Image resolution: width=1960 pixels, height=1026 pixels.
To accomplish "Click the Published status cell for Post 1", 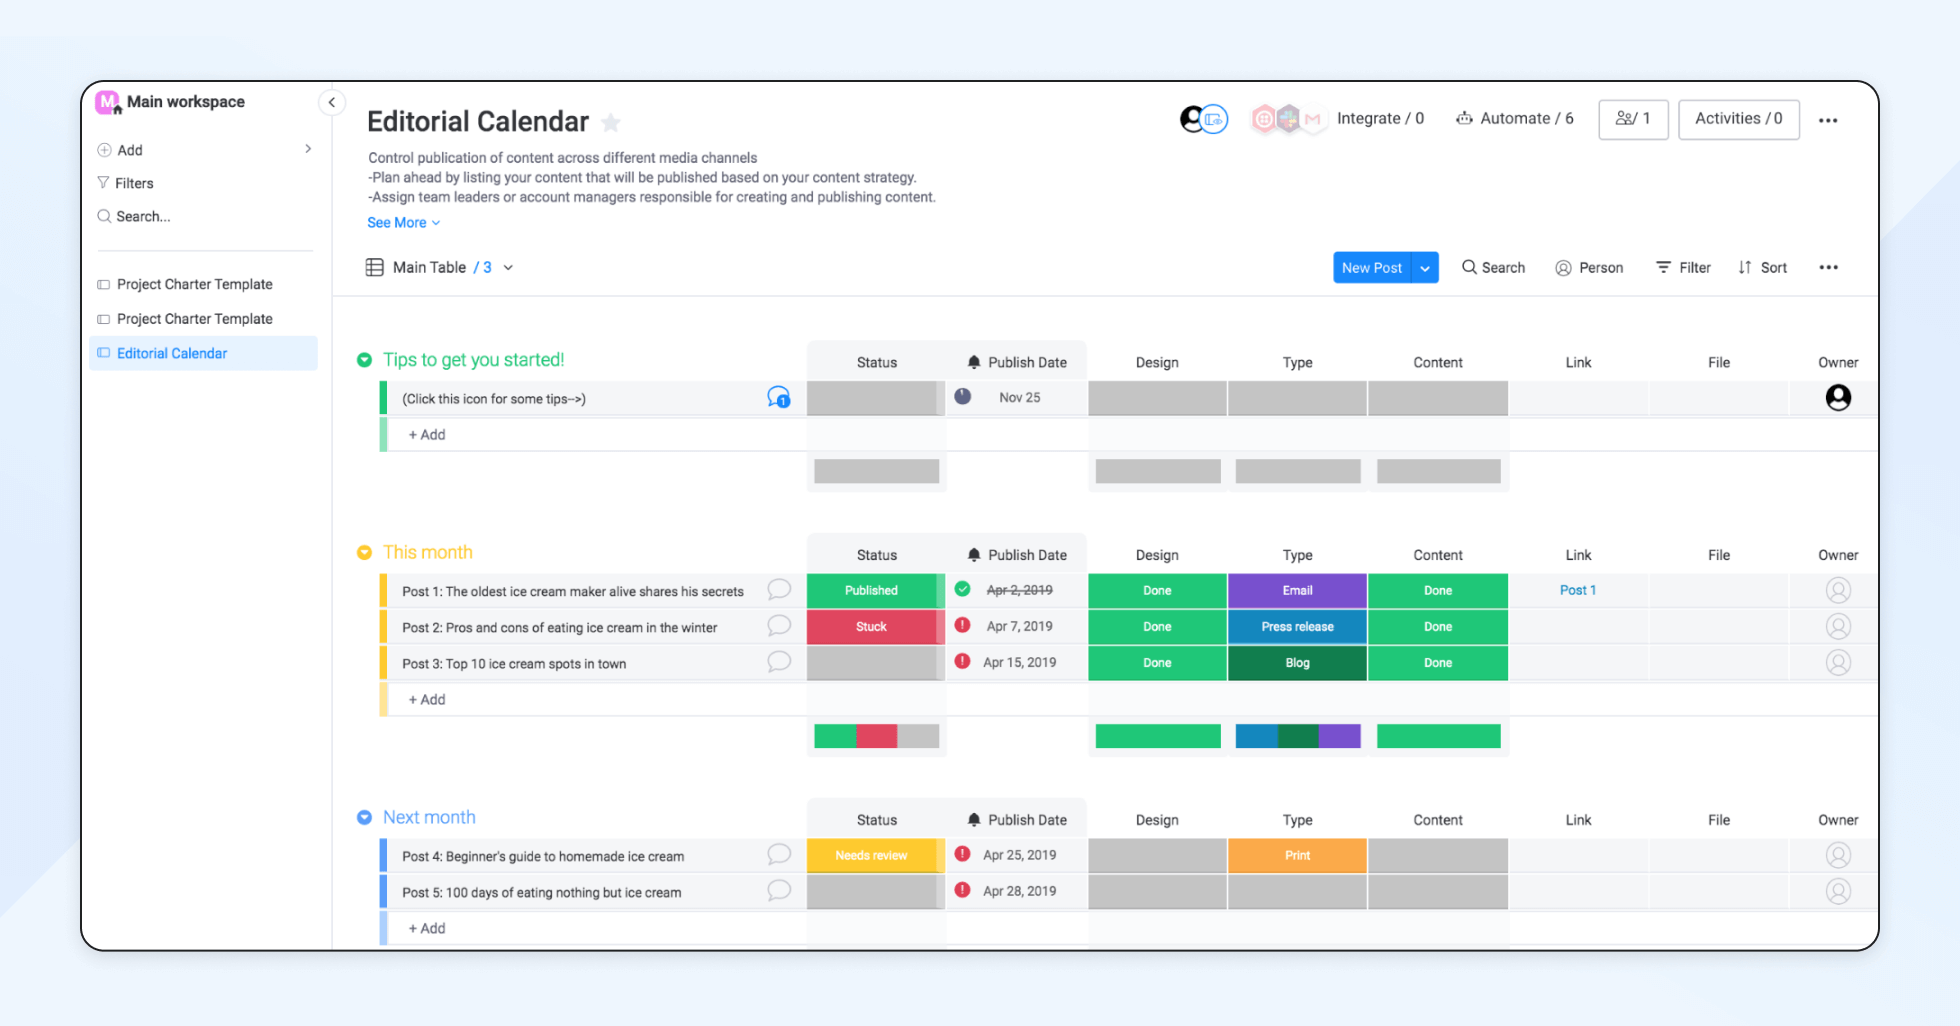I will [x=872, y=591].
